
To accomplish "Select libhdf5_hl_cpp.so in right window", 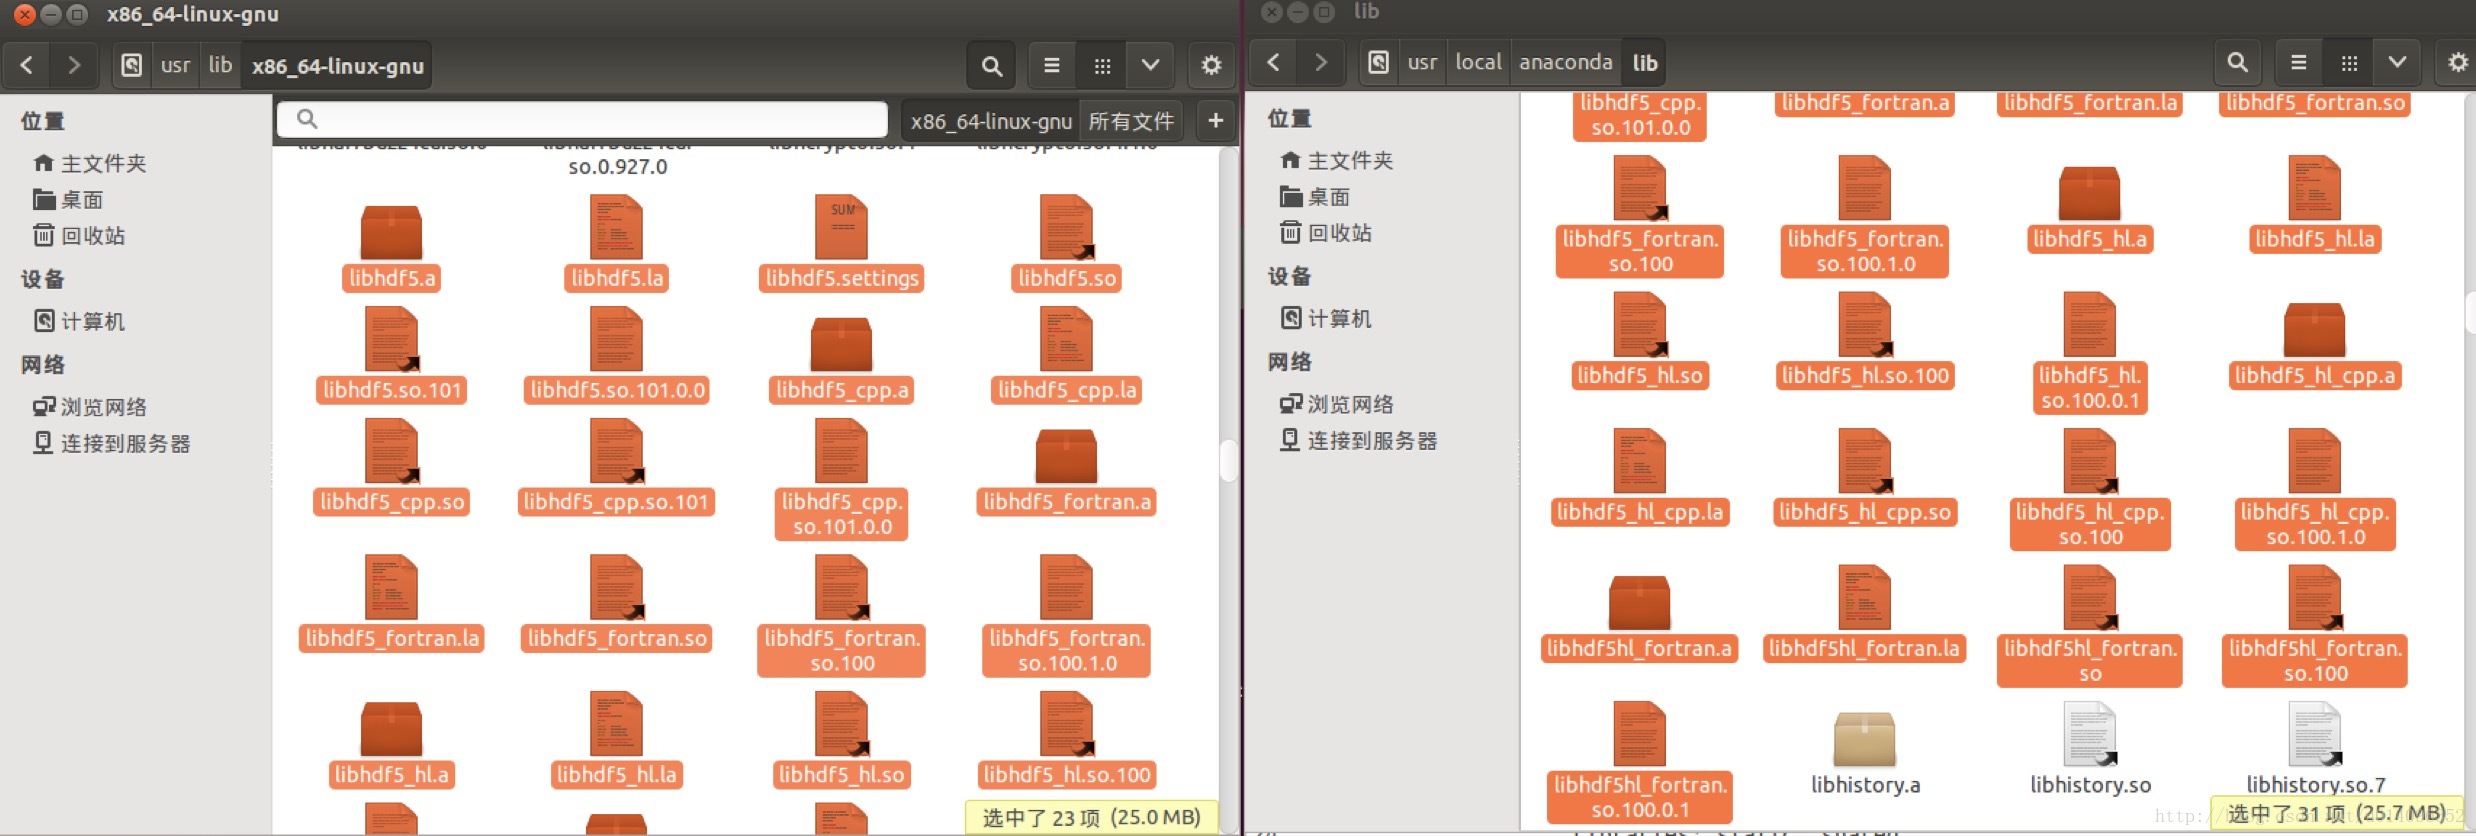I will (1865, 478).
